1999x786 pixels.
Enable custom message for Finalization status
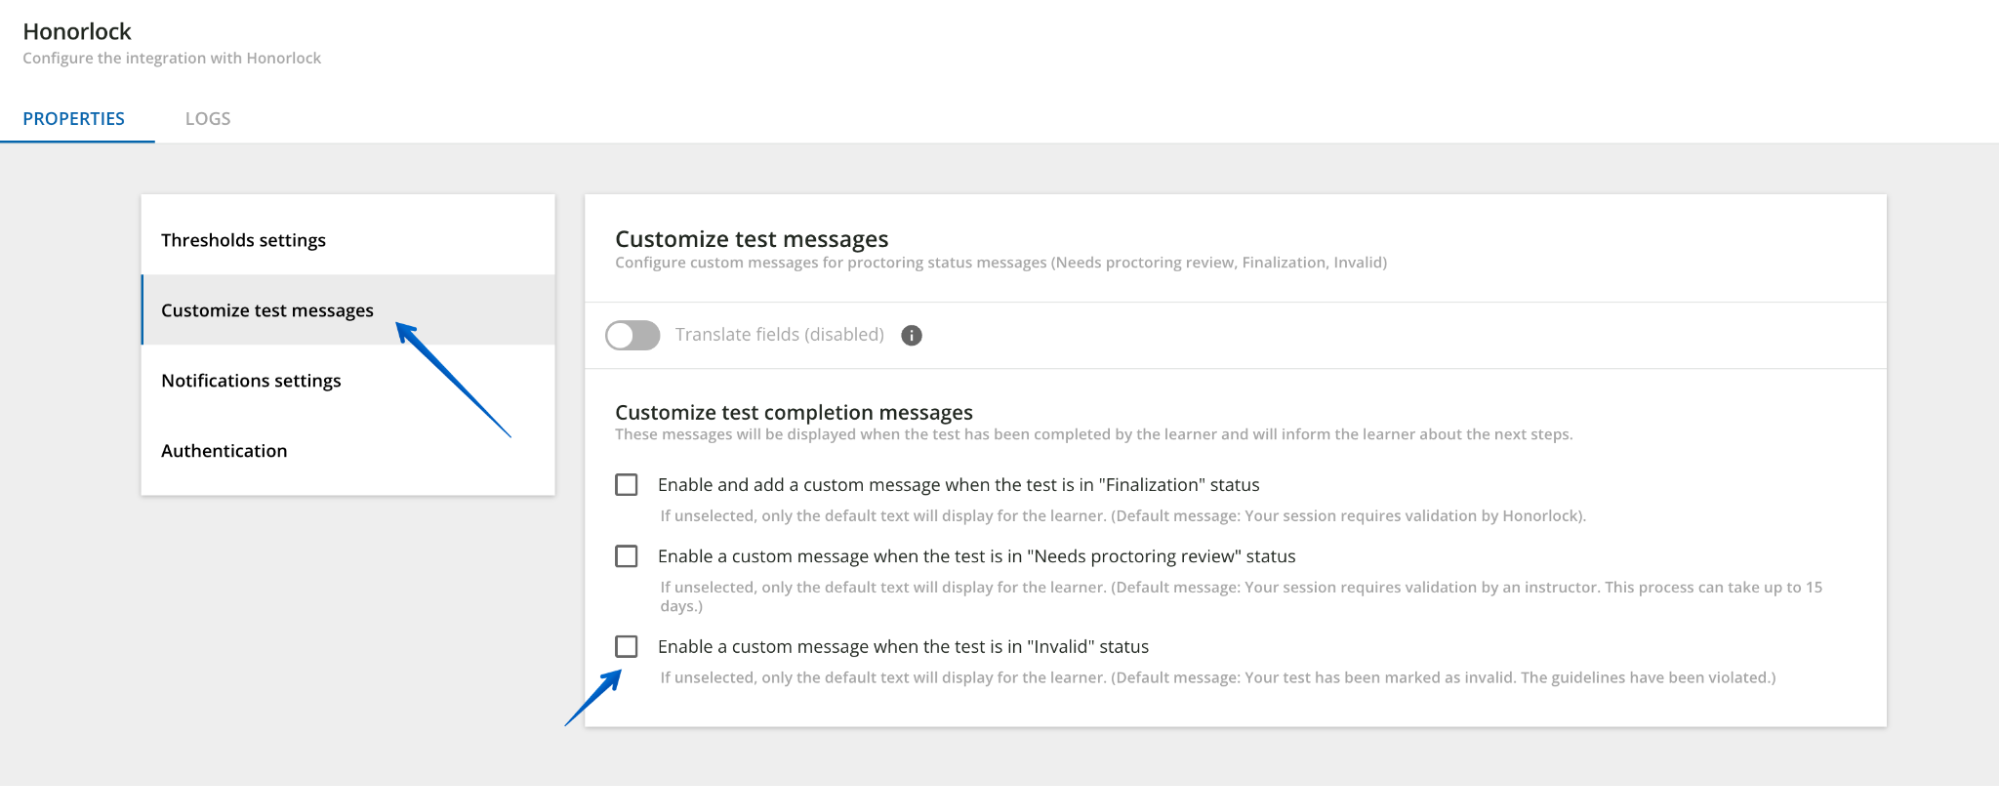[626, 485]
